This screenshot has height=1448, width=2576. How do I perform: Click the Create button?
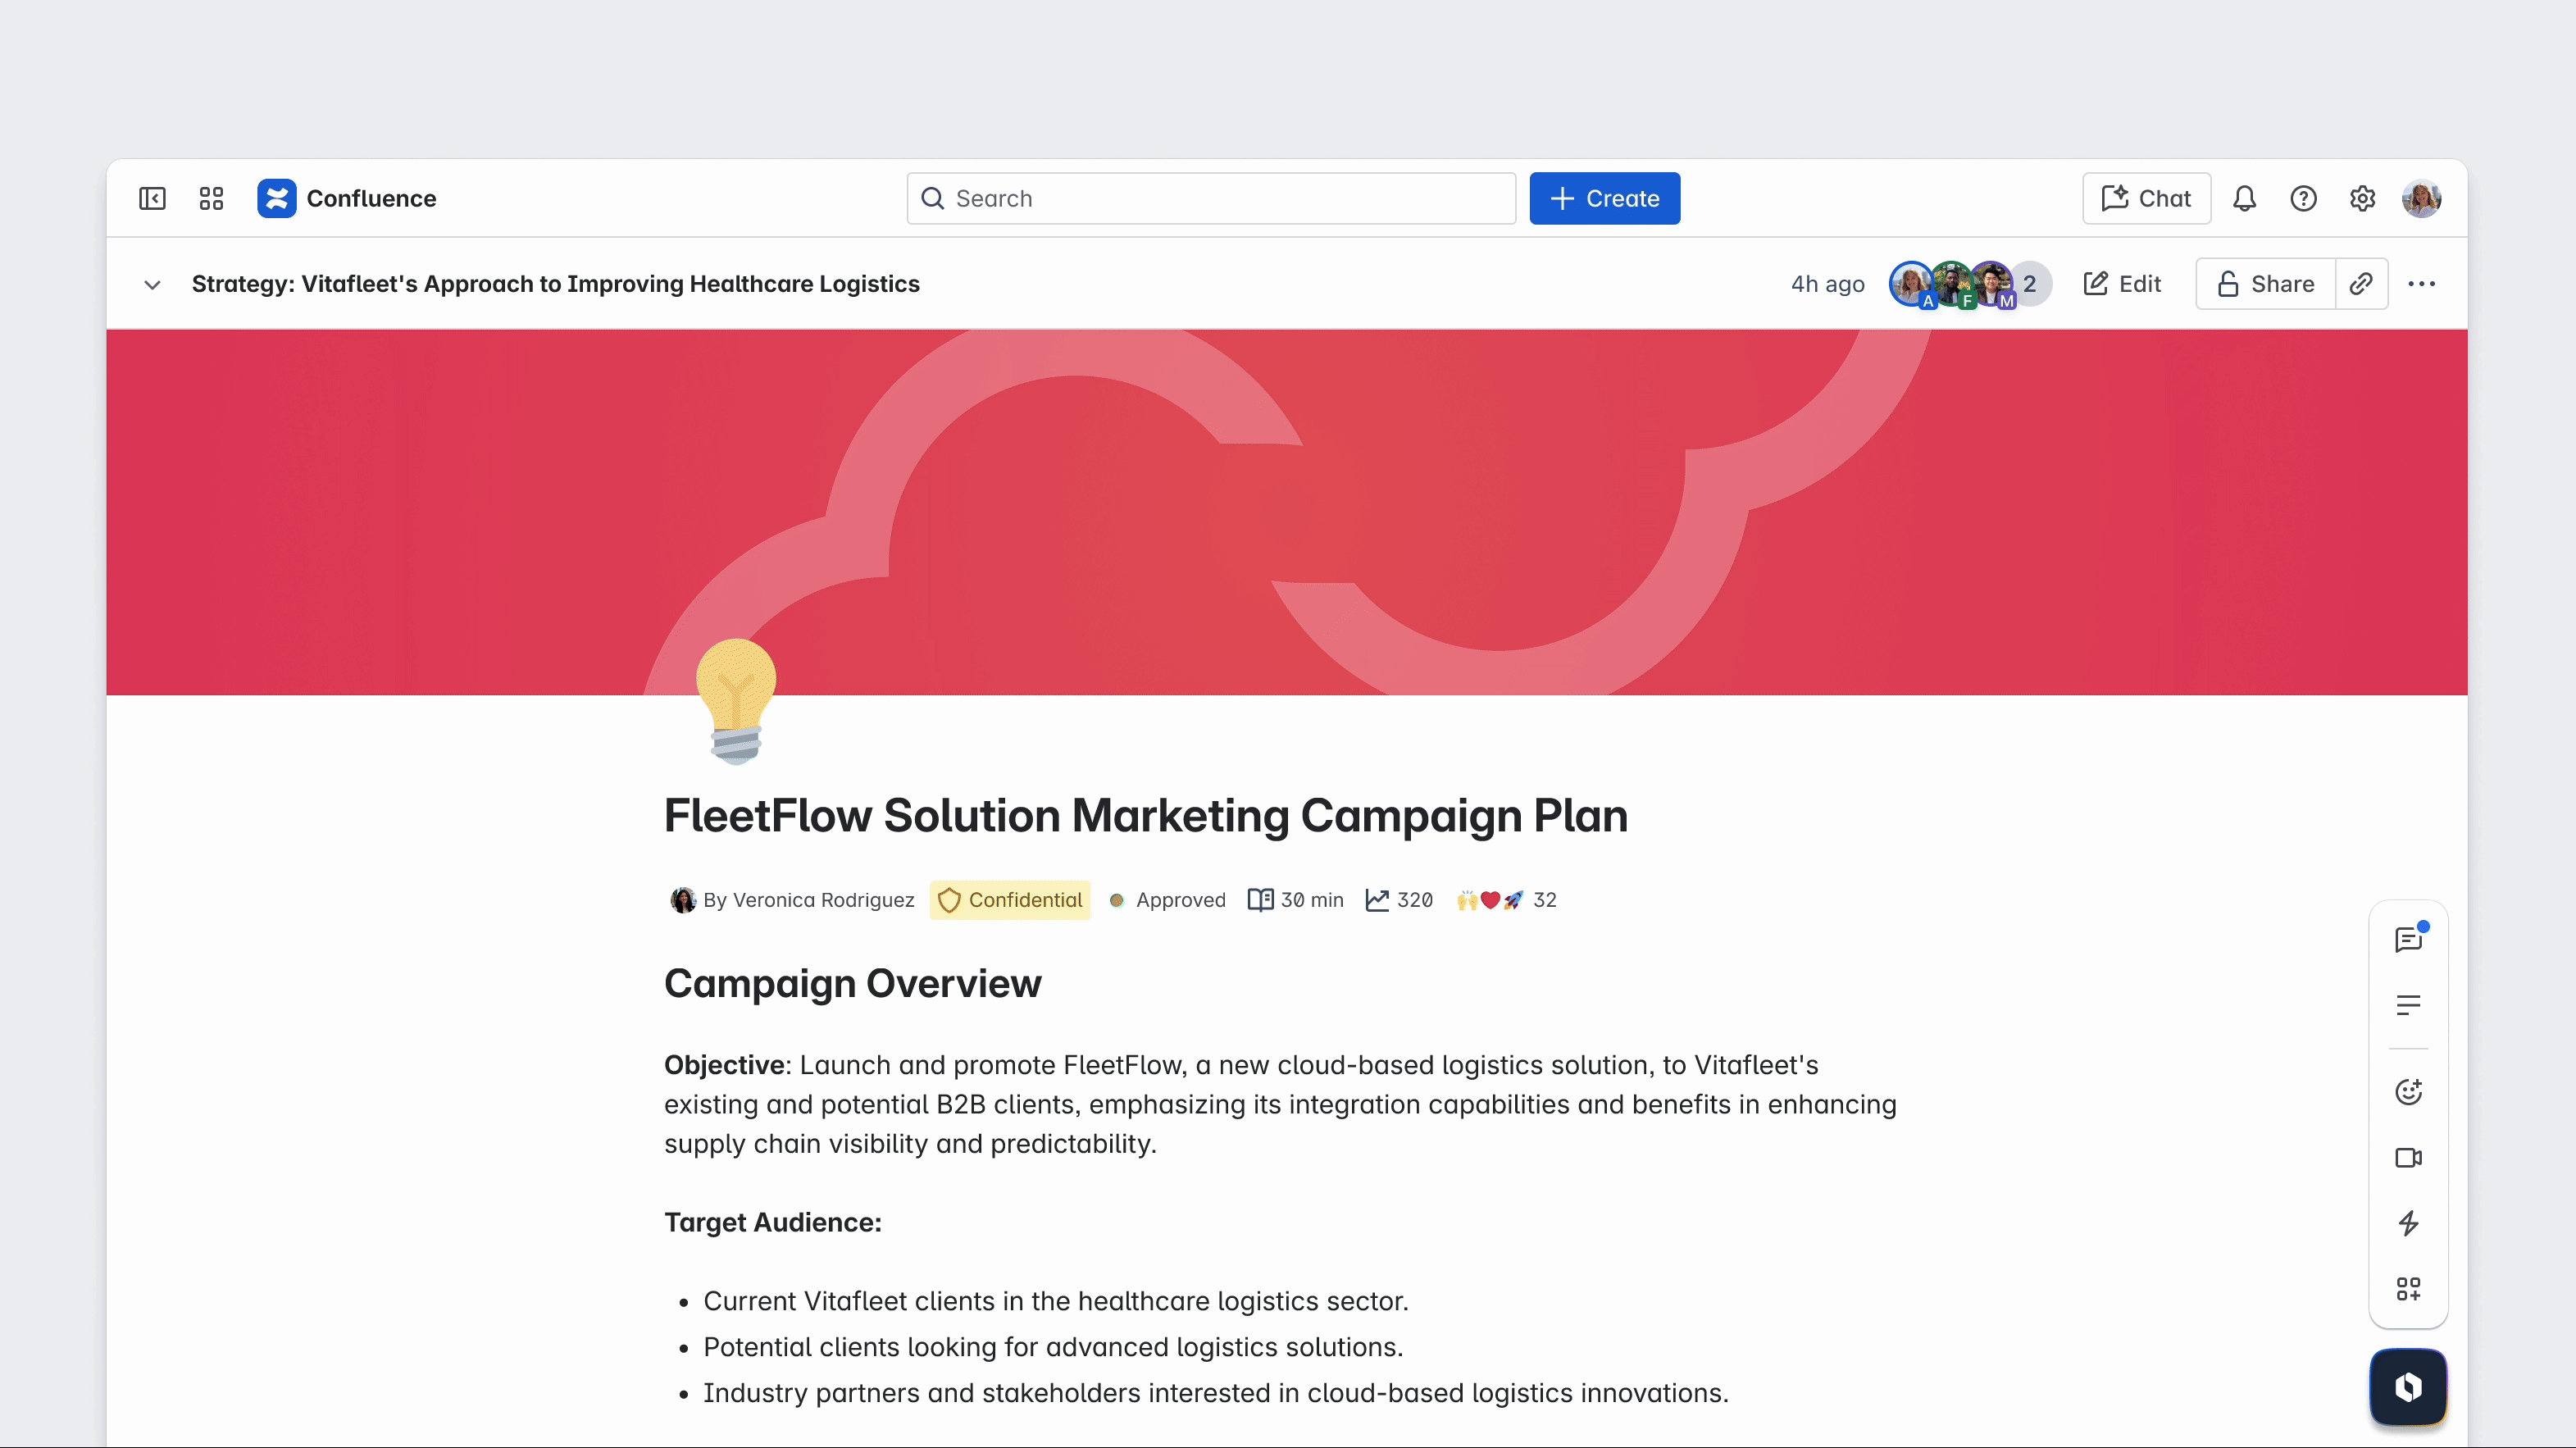click(x=1604, y=198)
